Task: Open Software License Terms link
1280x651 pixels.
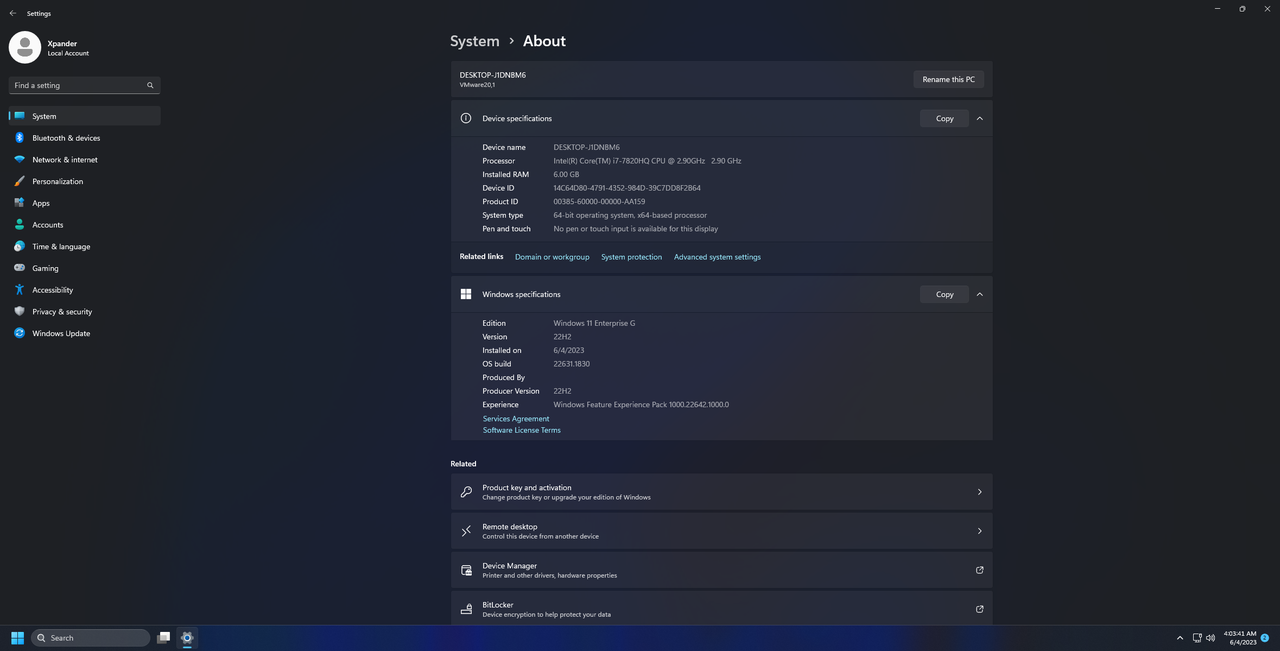Action: pyautogui.click(x=522, y=430)
